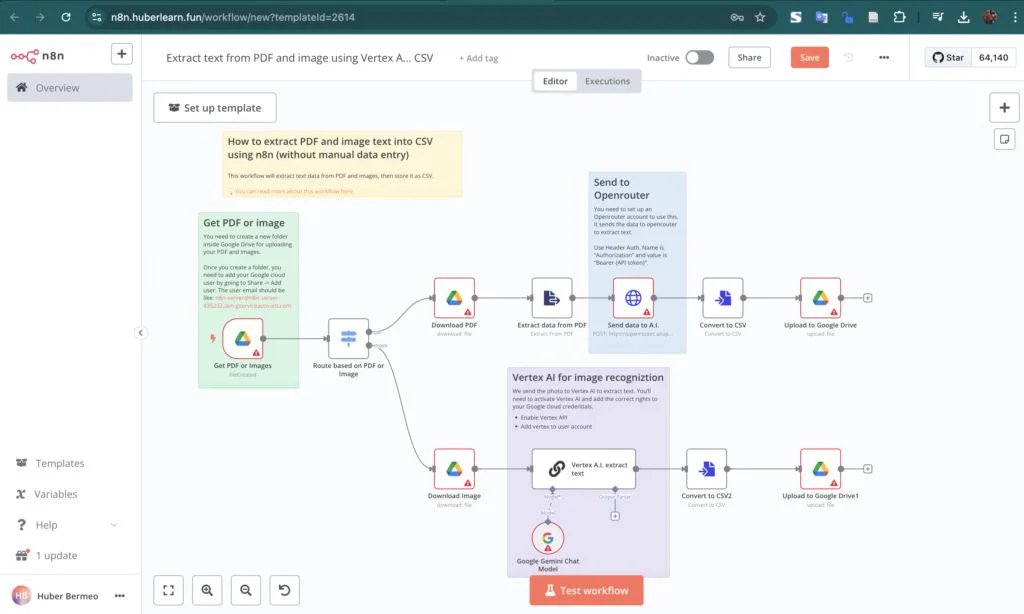Image resolution: width=1024 pixels, height=614 pixels.
Task: Zoom in on the canvas
Action: [x=207, y=590]
